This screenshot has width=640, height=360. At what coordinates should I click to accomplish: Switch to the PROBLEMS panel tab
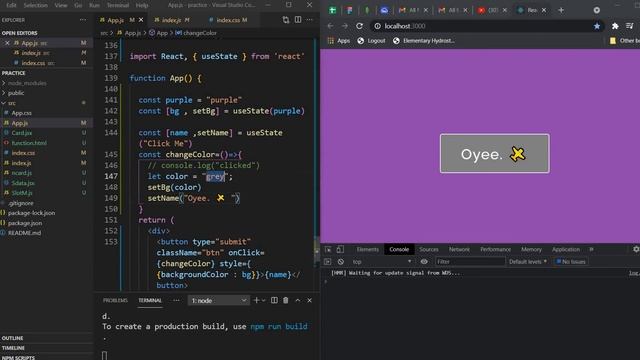[115, 300]
